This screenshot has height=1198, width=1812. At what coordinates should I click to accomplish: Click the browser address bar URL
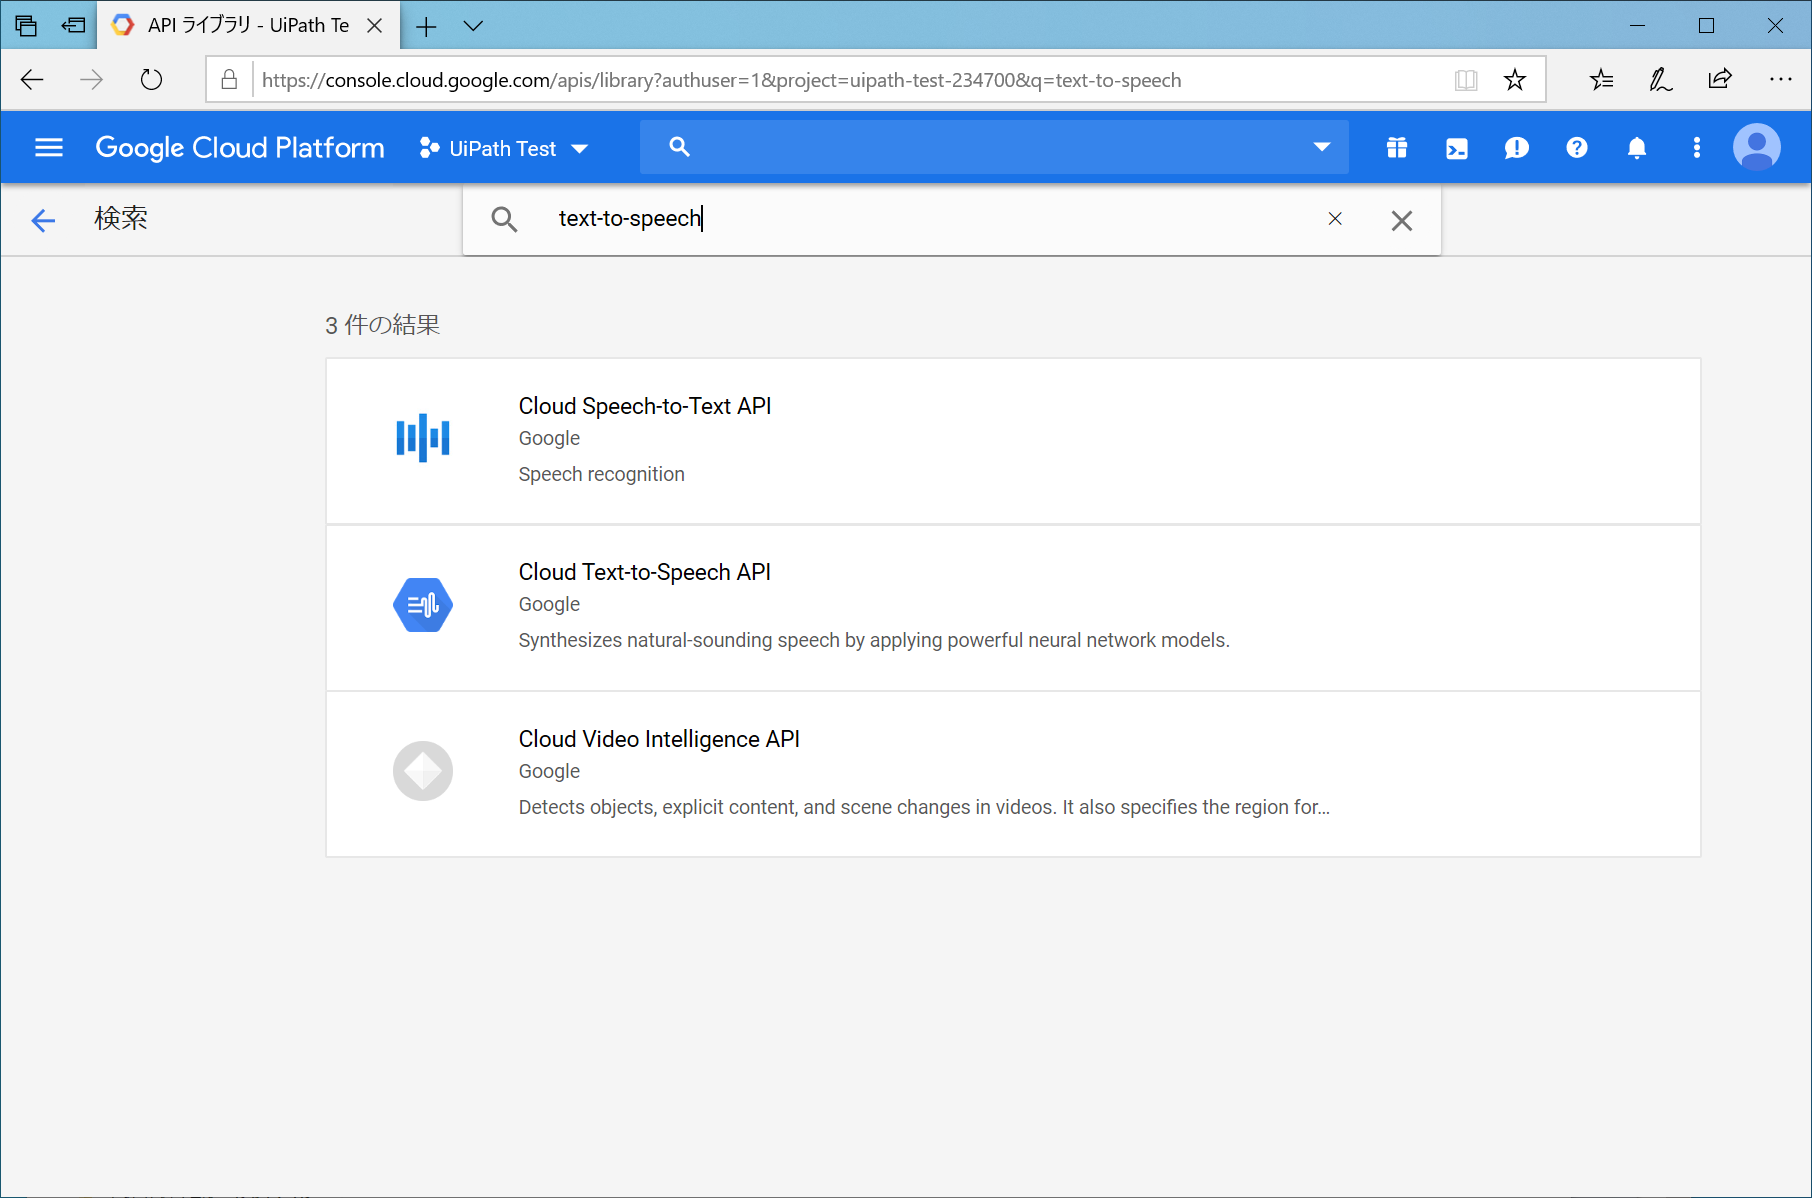pyautogui.click(x=722, y=80)
